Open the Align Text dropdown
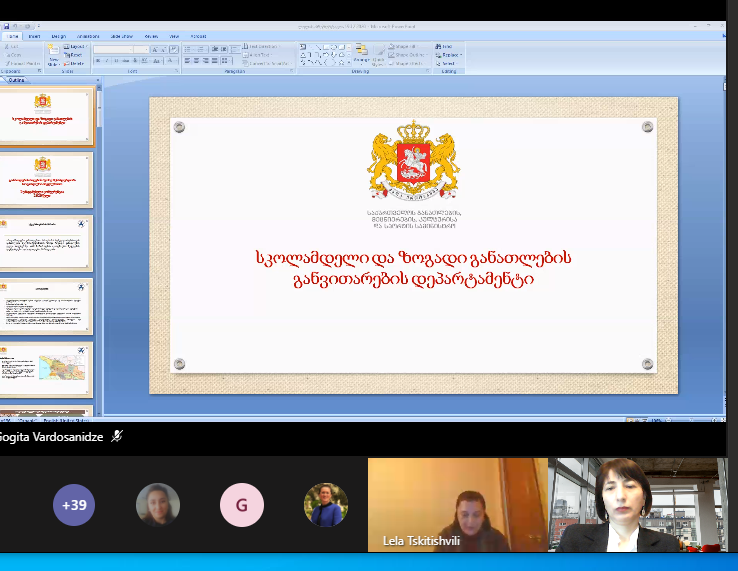Screen dimensions: 738x571 click(257, 55)
